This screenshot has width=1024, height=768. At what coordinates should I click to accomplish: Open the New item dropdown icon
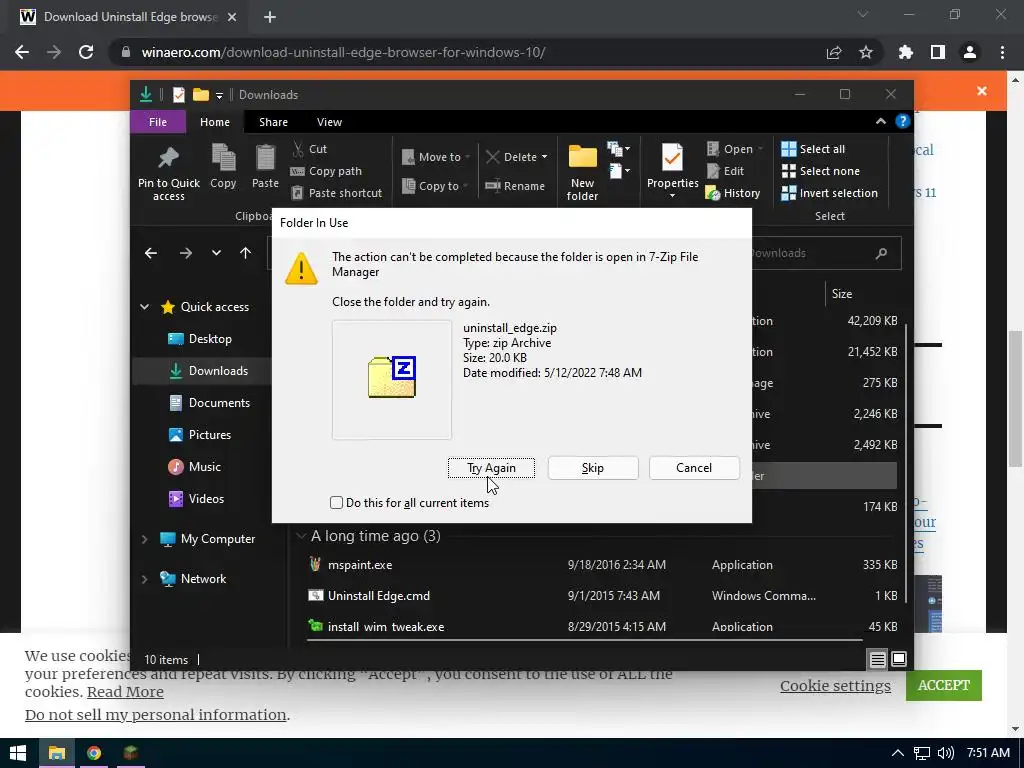pyautogui.click(x=618, y=150)
